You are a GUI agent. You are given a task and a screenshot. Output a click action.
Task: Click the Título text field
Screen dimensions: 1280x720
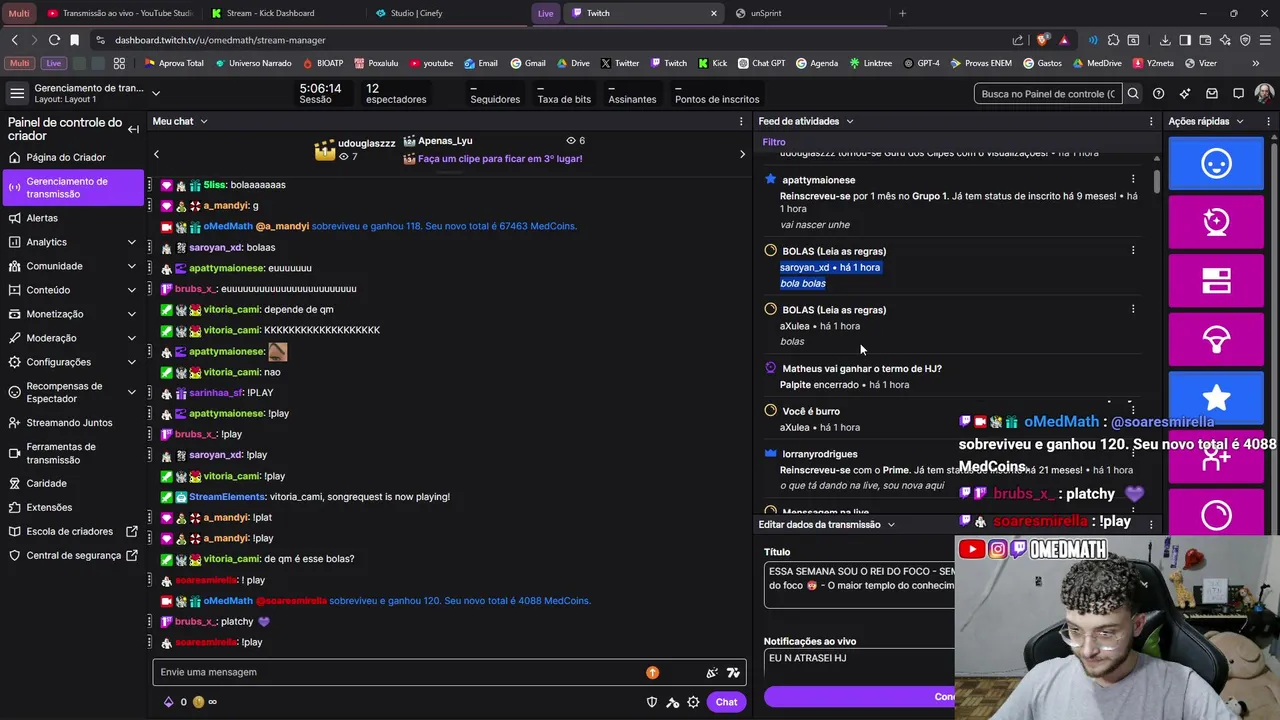coord(860,585)
